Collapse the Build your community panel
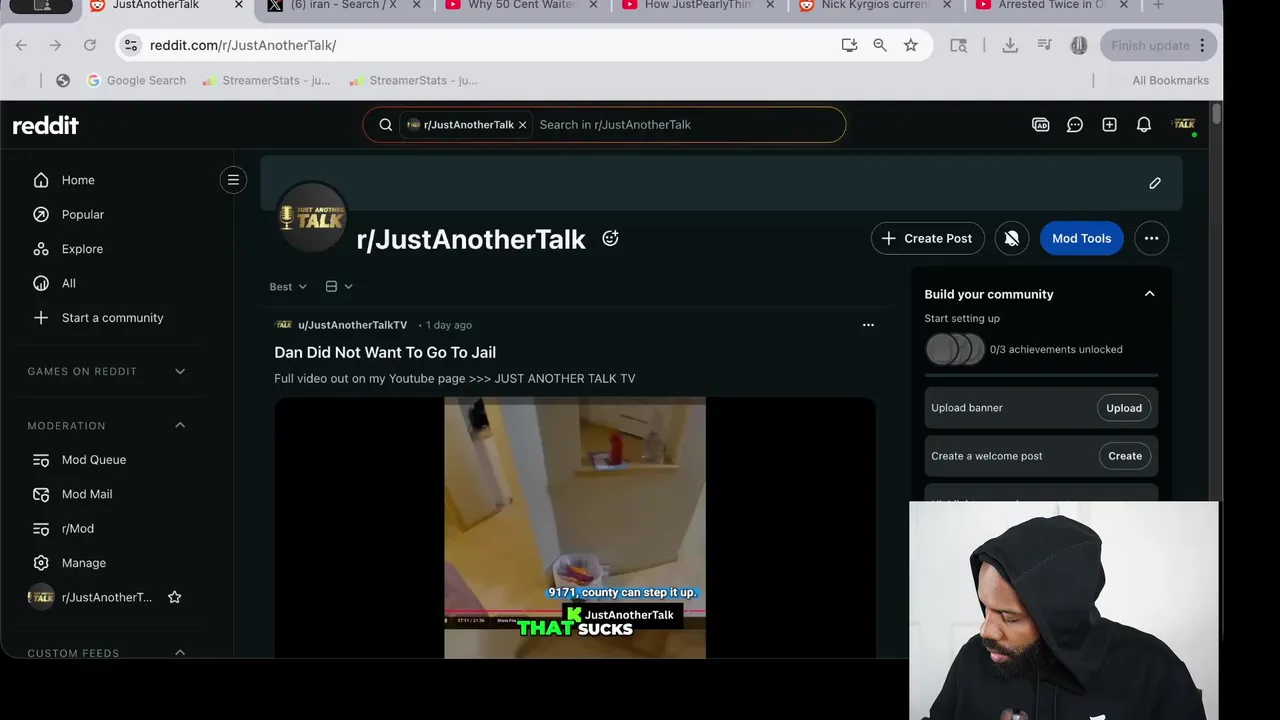The height and width of the screenshot is (720, 1280). 1149,294
